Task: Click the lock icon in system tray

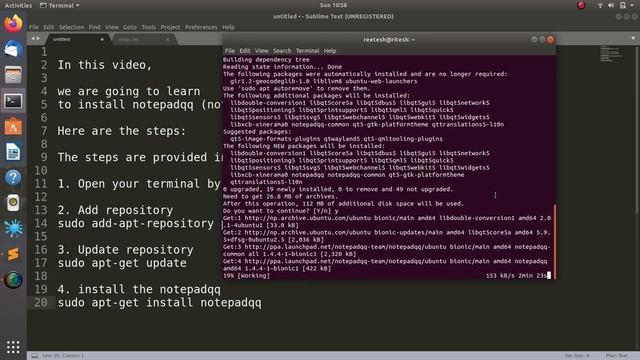Action: tap(623, 5)
